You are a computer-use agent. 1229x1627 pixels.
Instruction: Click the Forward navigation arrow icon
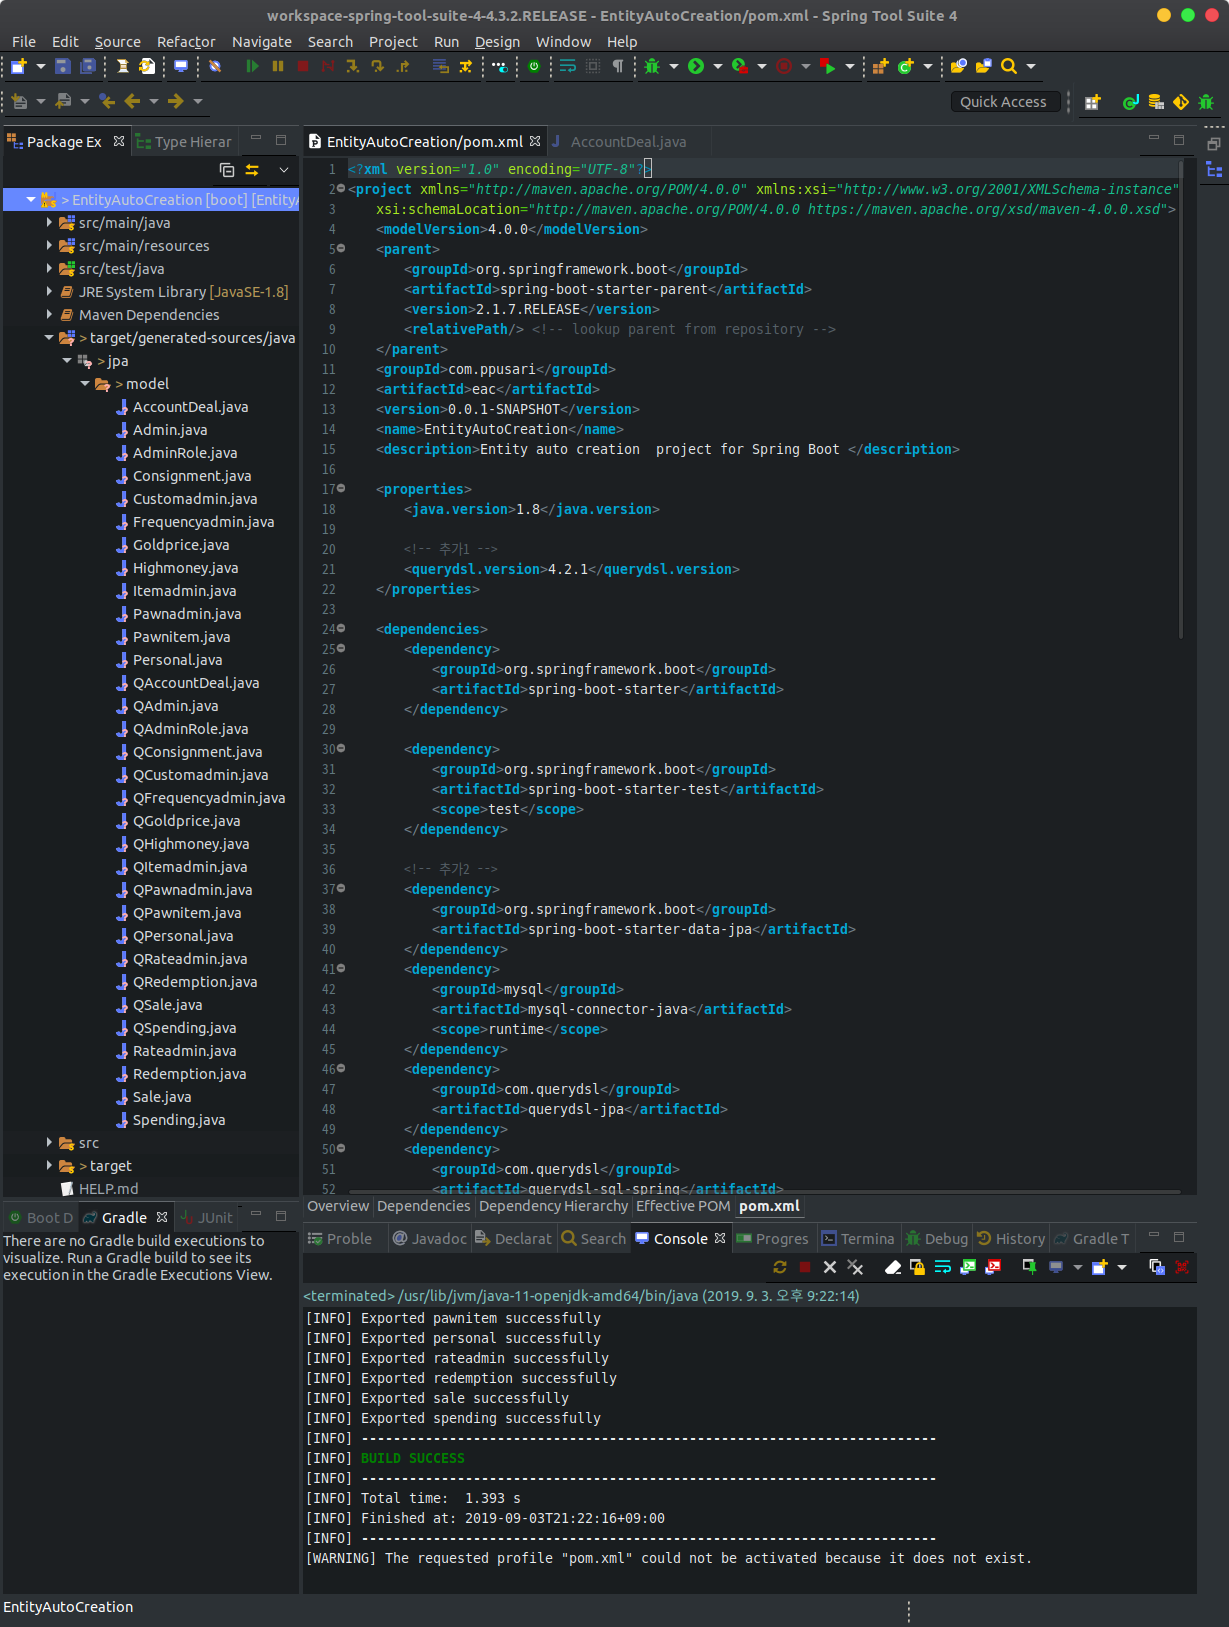(176, 101)
